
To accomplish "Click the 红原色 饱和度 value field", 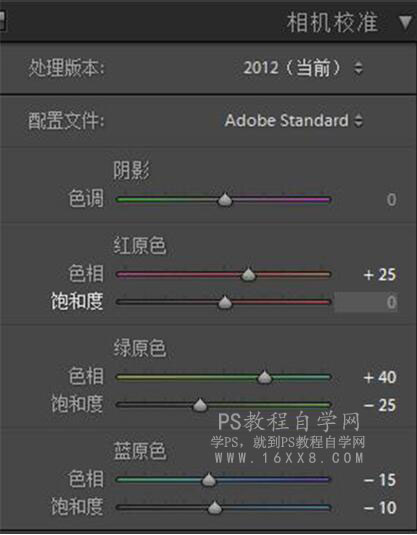I will tap(365, 302).
